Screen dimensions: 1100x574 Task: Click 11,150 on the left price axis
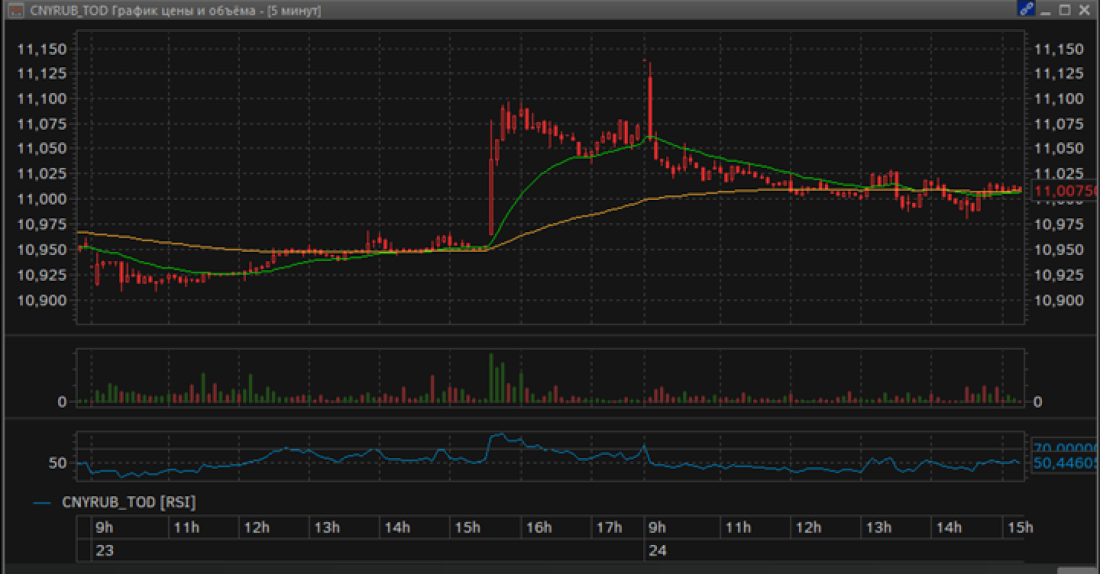pos(42,49)
